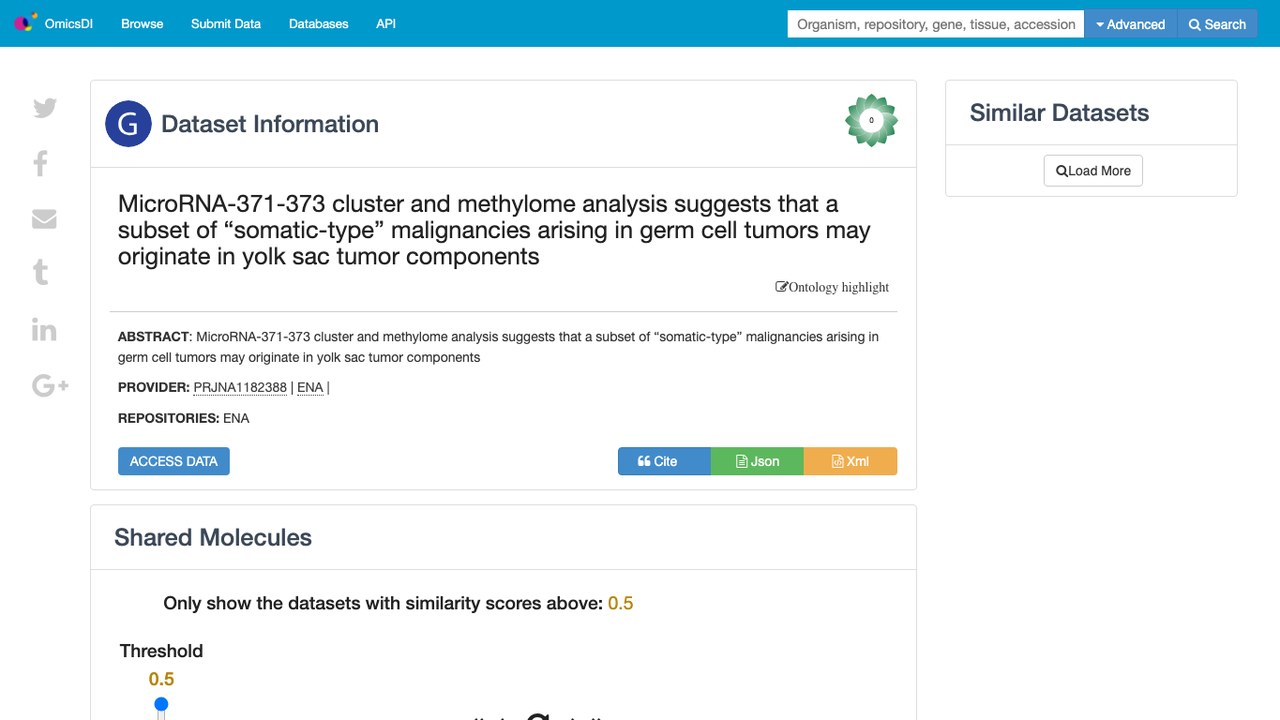
Task: Open the Browse menu
Action: 142,24
